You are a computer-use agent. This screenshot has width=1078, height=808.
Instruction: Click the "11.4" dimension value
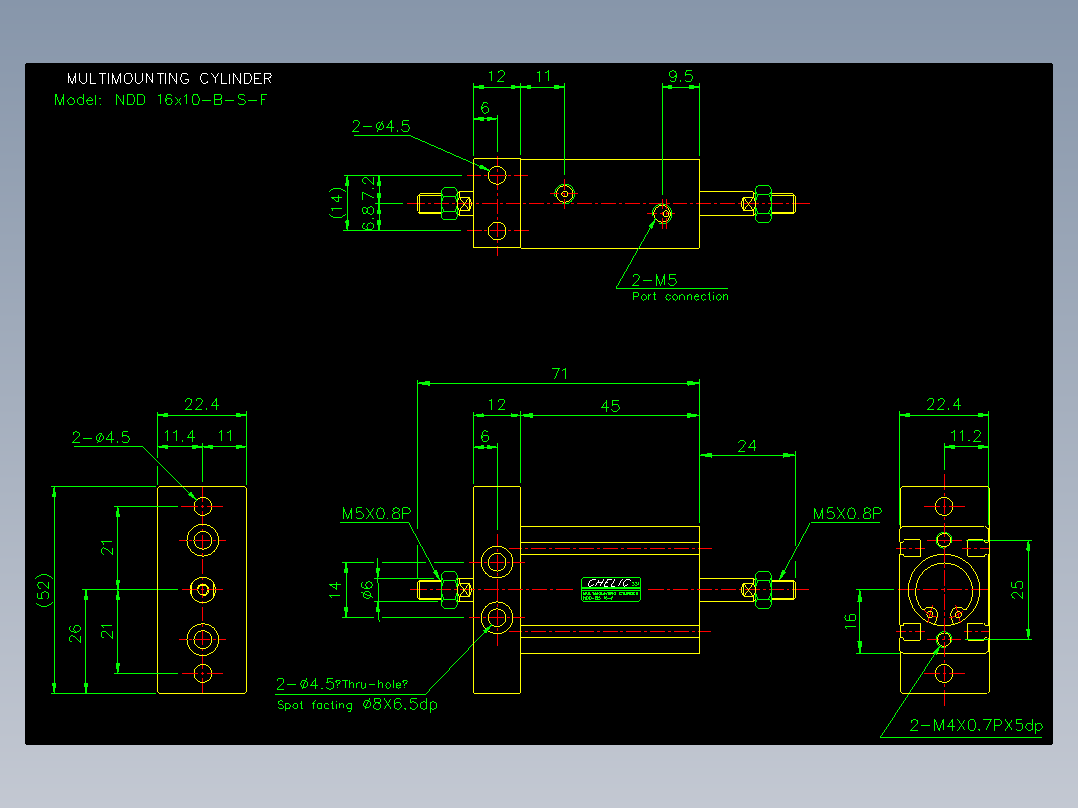point(179,436)
